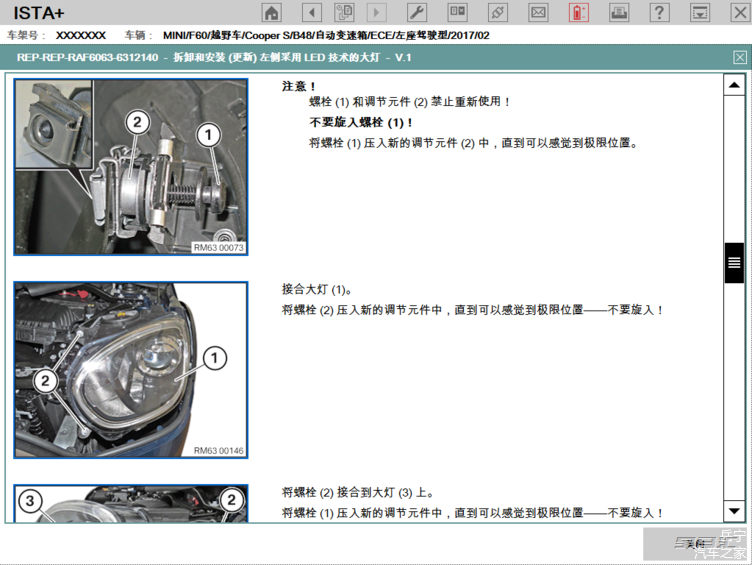Open the split view panel icon

coord(458,12)
